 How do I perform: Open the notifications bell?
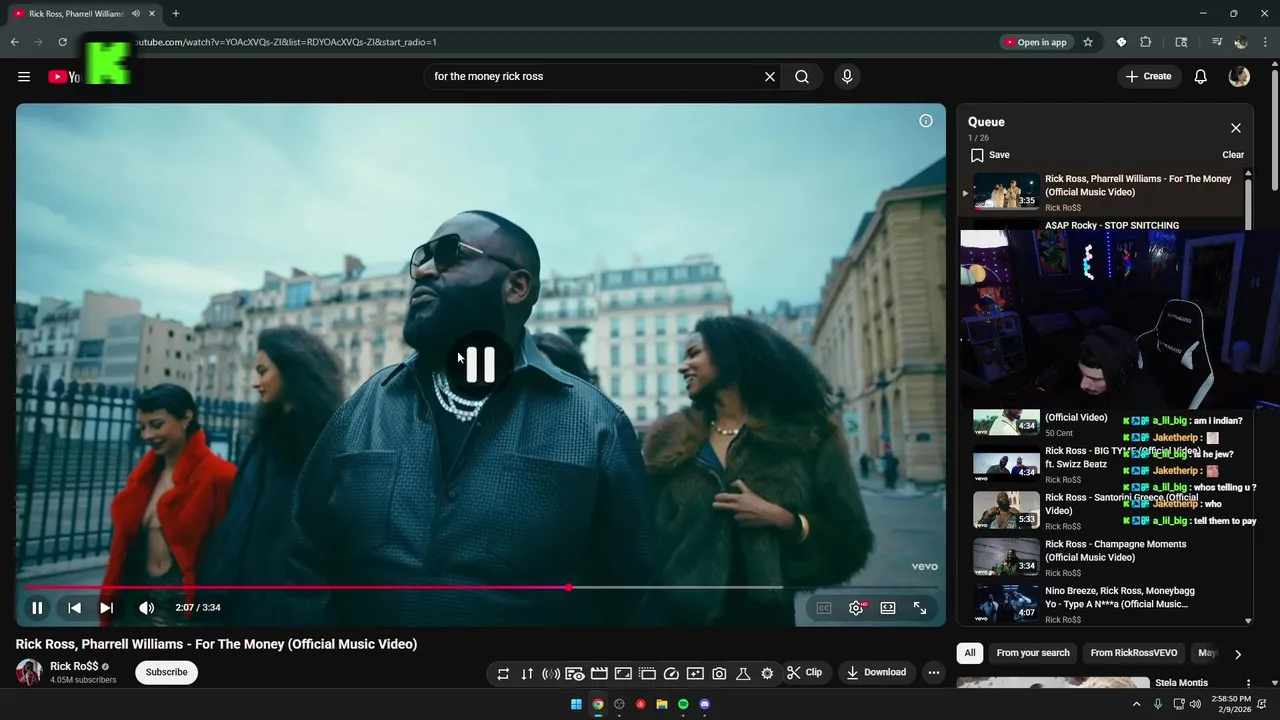(x=1201, y=77)
